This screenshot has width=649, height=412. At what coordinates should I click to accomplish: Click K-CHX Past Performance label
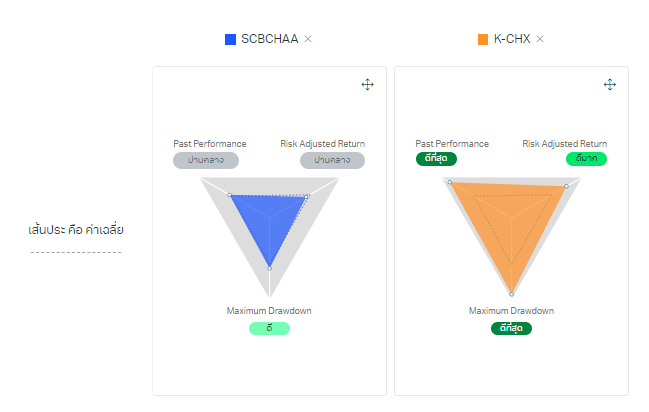click(451, 144)
